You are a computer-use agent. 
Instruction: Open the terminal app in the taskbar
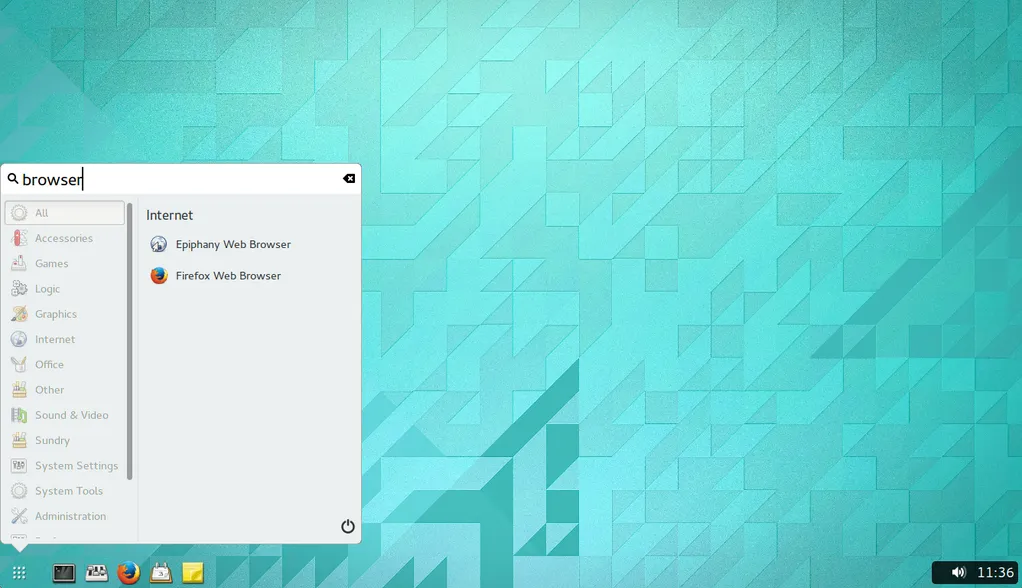tap(64, 572)
